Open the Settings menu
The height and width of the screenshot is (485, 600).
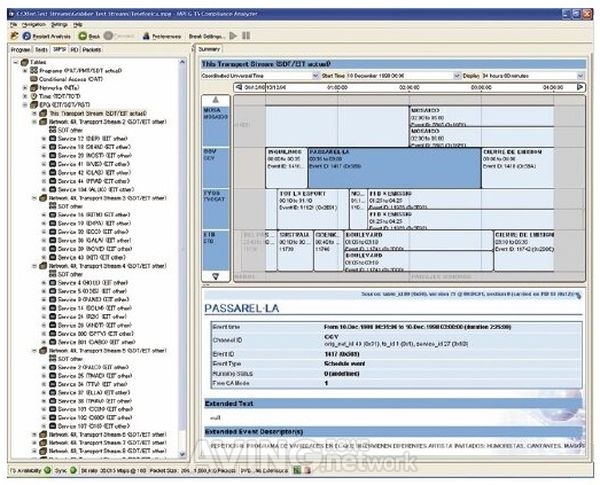point(59,24)
